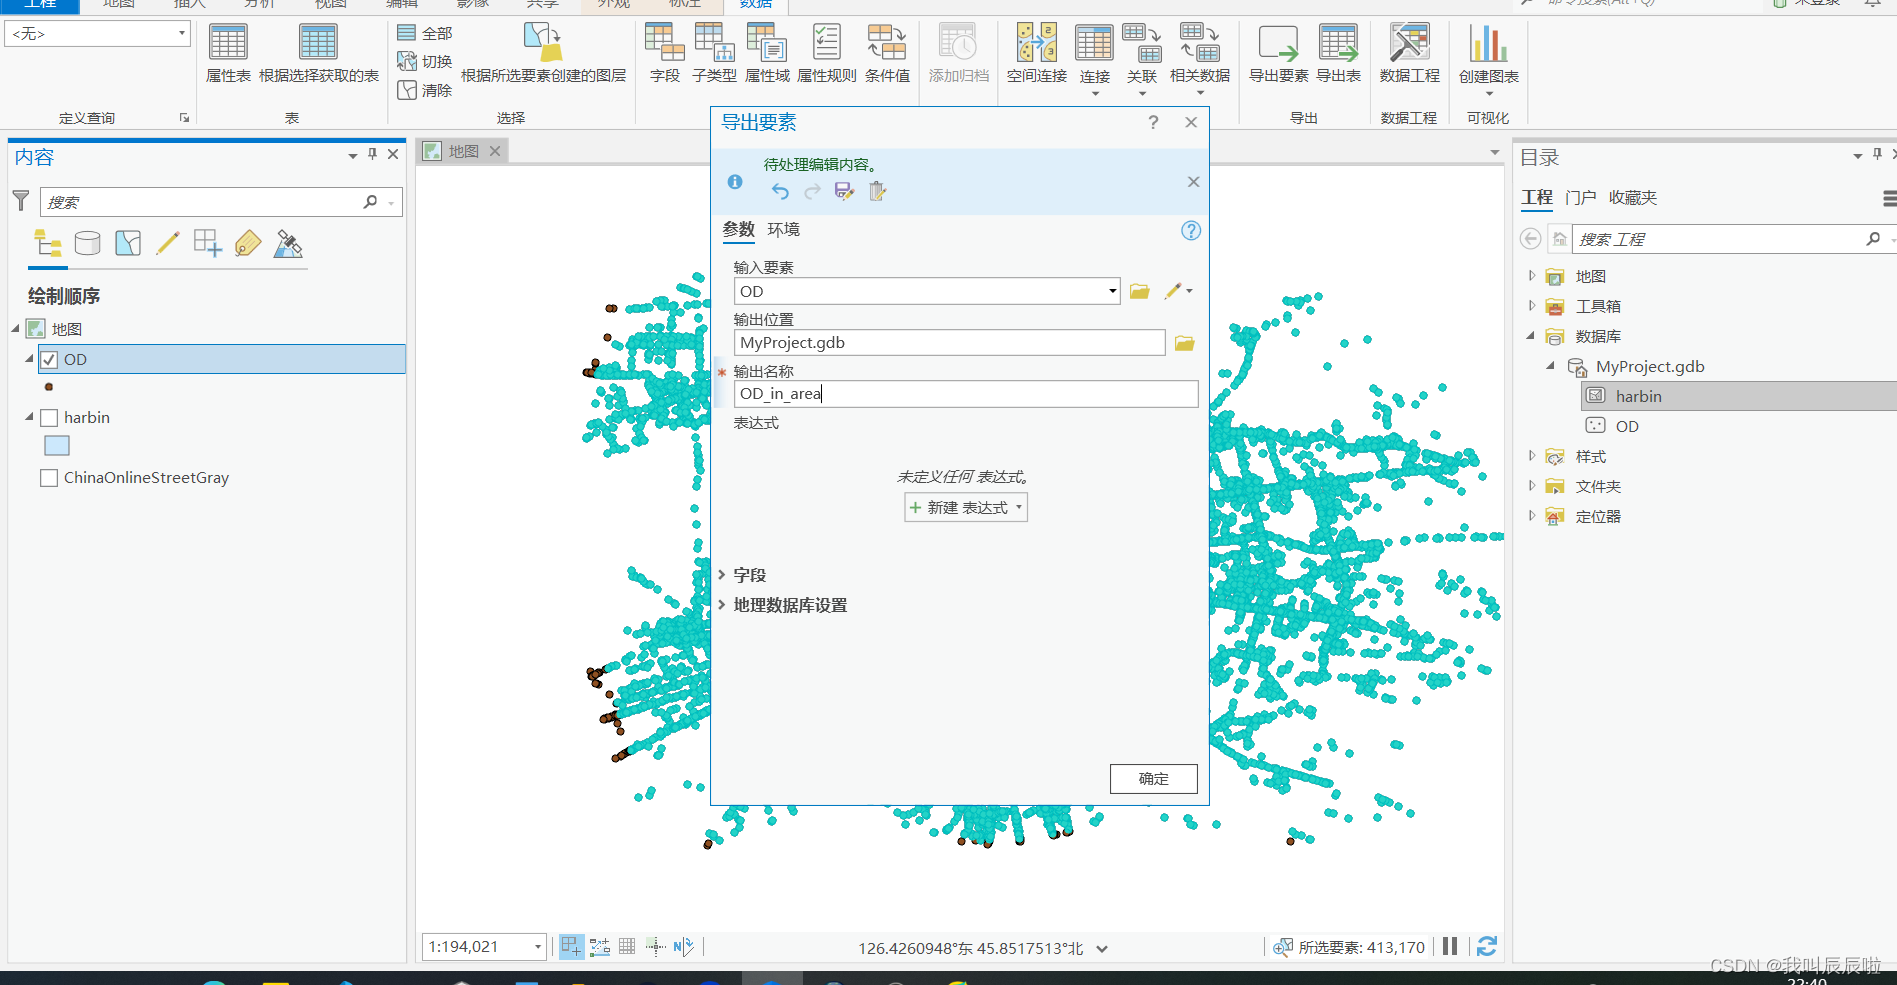This screenshot has width=1897, height=985.
Task: Open Domains (属性域) view
Action: point(767,54)
